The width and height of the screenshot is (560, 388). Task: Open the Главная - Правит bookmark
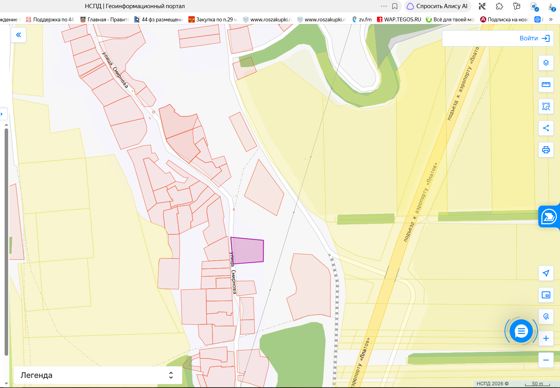tap(104, 19)
